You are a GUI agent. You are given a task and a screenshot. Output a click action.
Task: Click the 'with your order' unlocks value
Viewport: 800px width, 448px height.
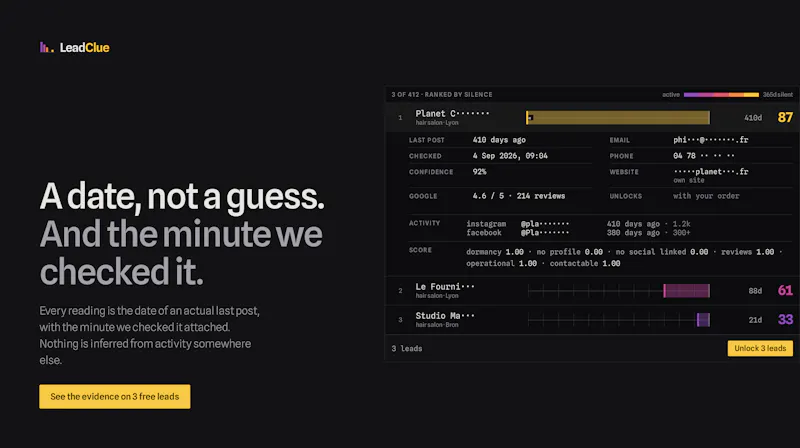point(706,196)
